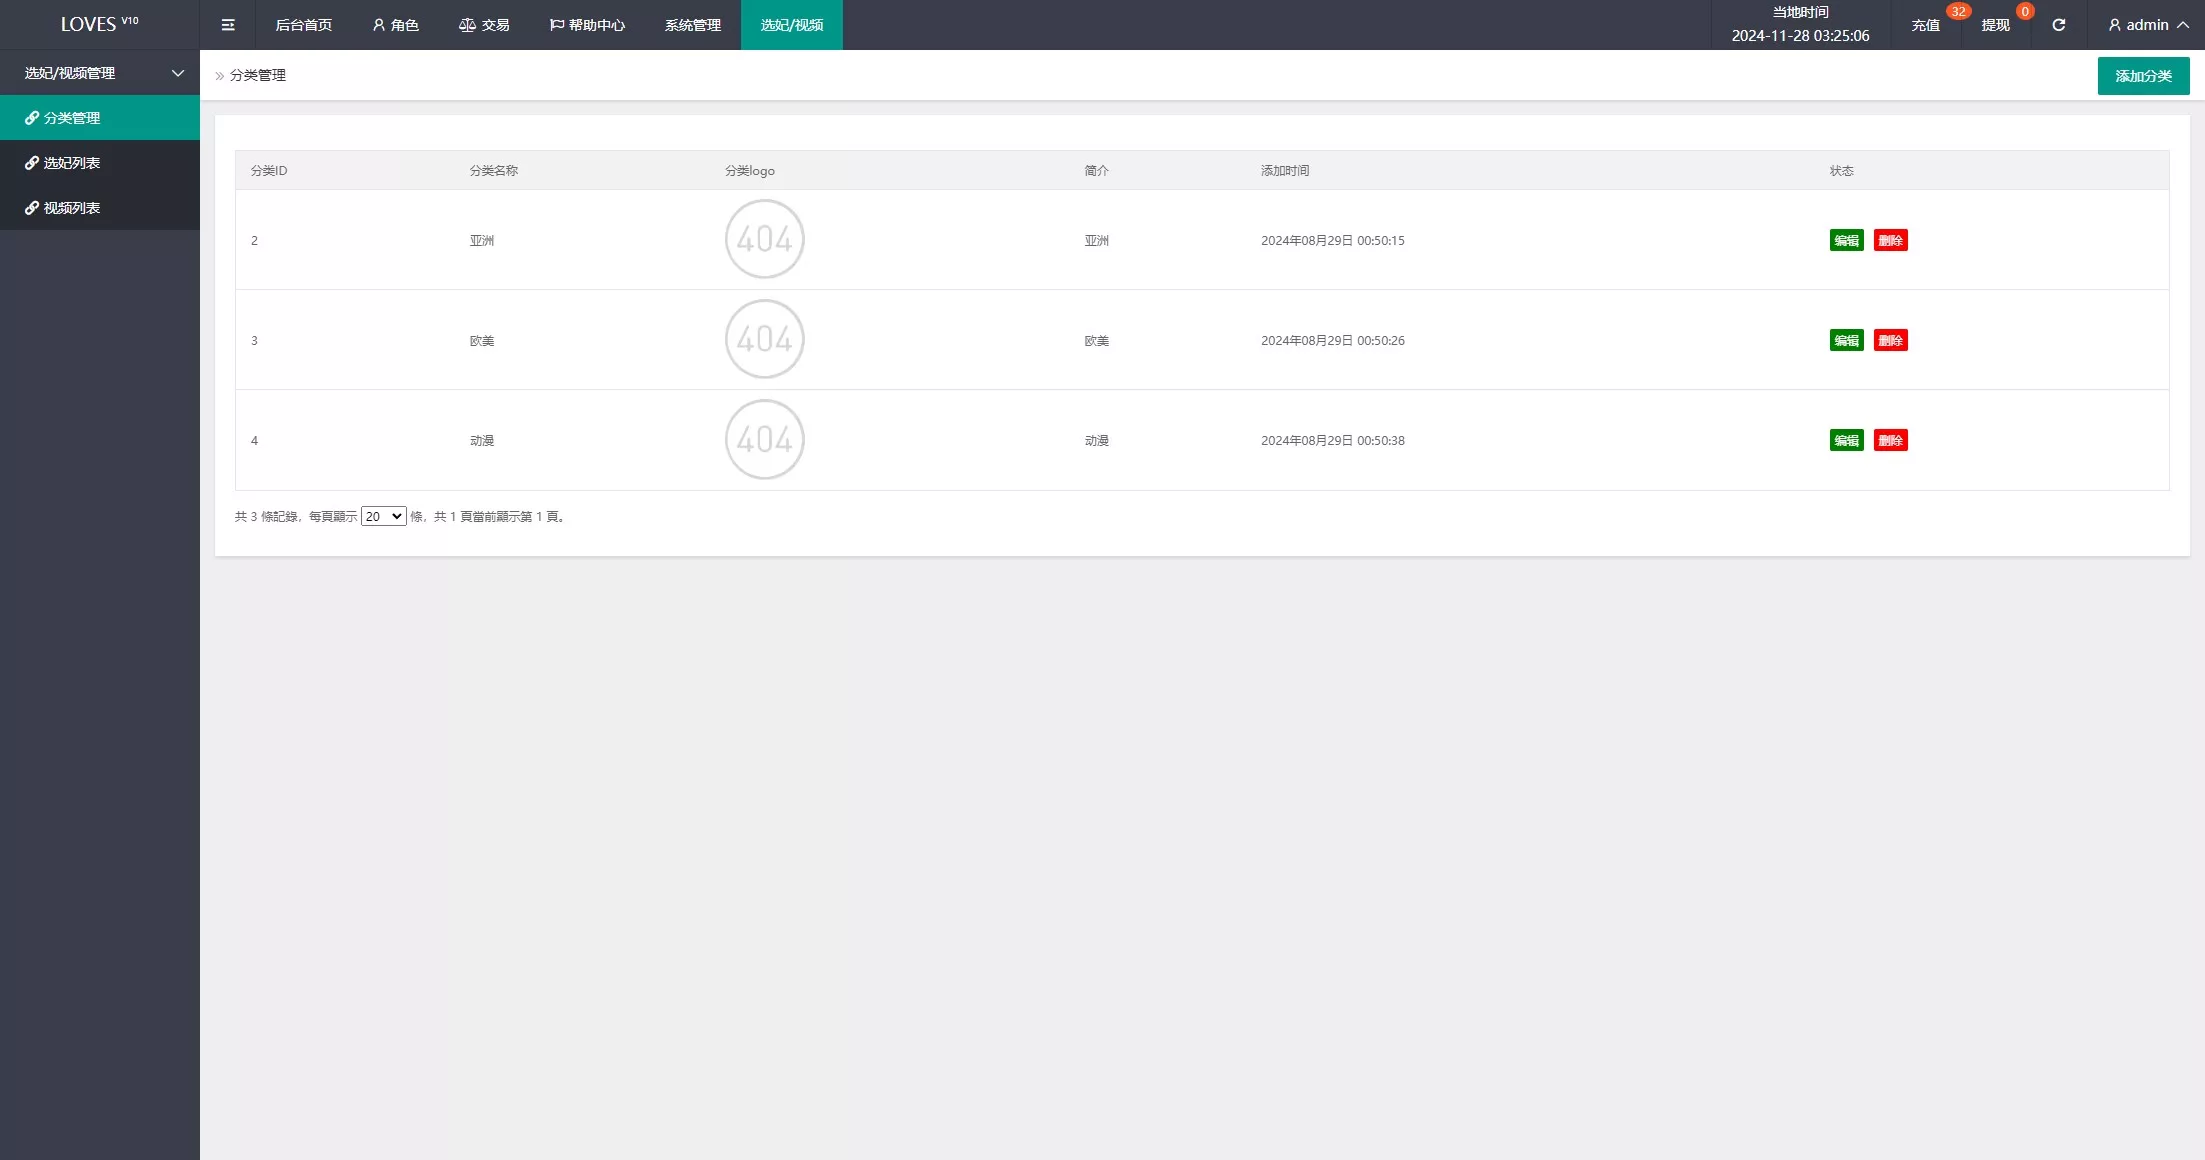Screen dimensions: 2205x1160
Task: Edit the 亚洲 category row
Action: click(1846, 241)
